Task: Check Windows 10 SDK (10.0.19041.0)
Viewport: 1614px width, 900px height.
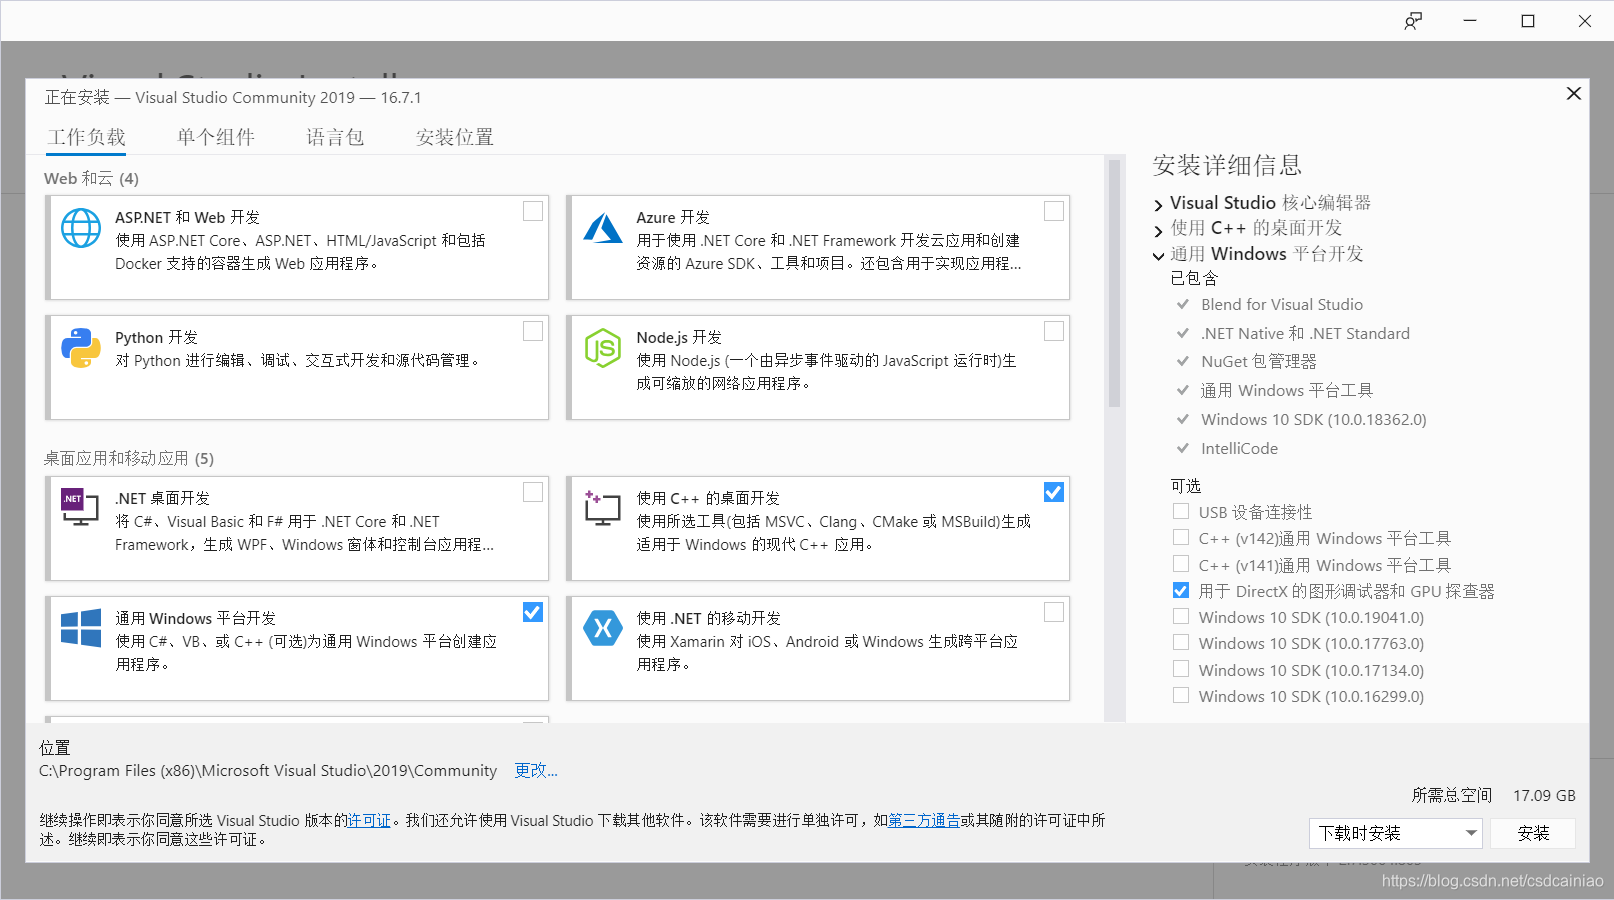Action: (1181, 616)
